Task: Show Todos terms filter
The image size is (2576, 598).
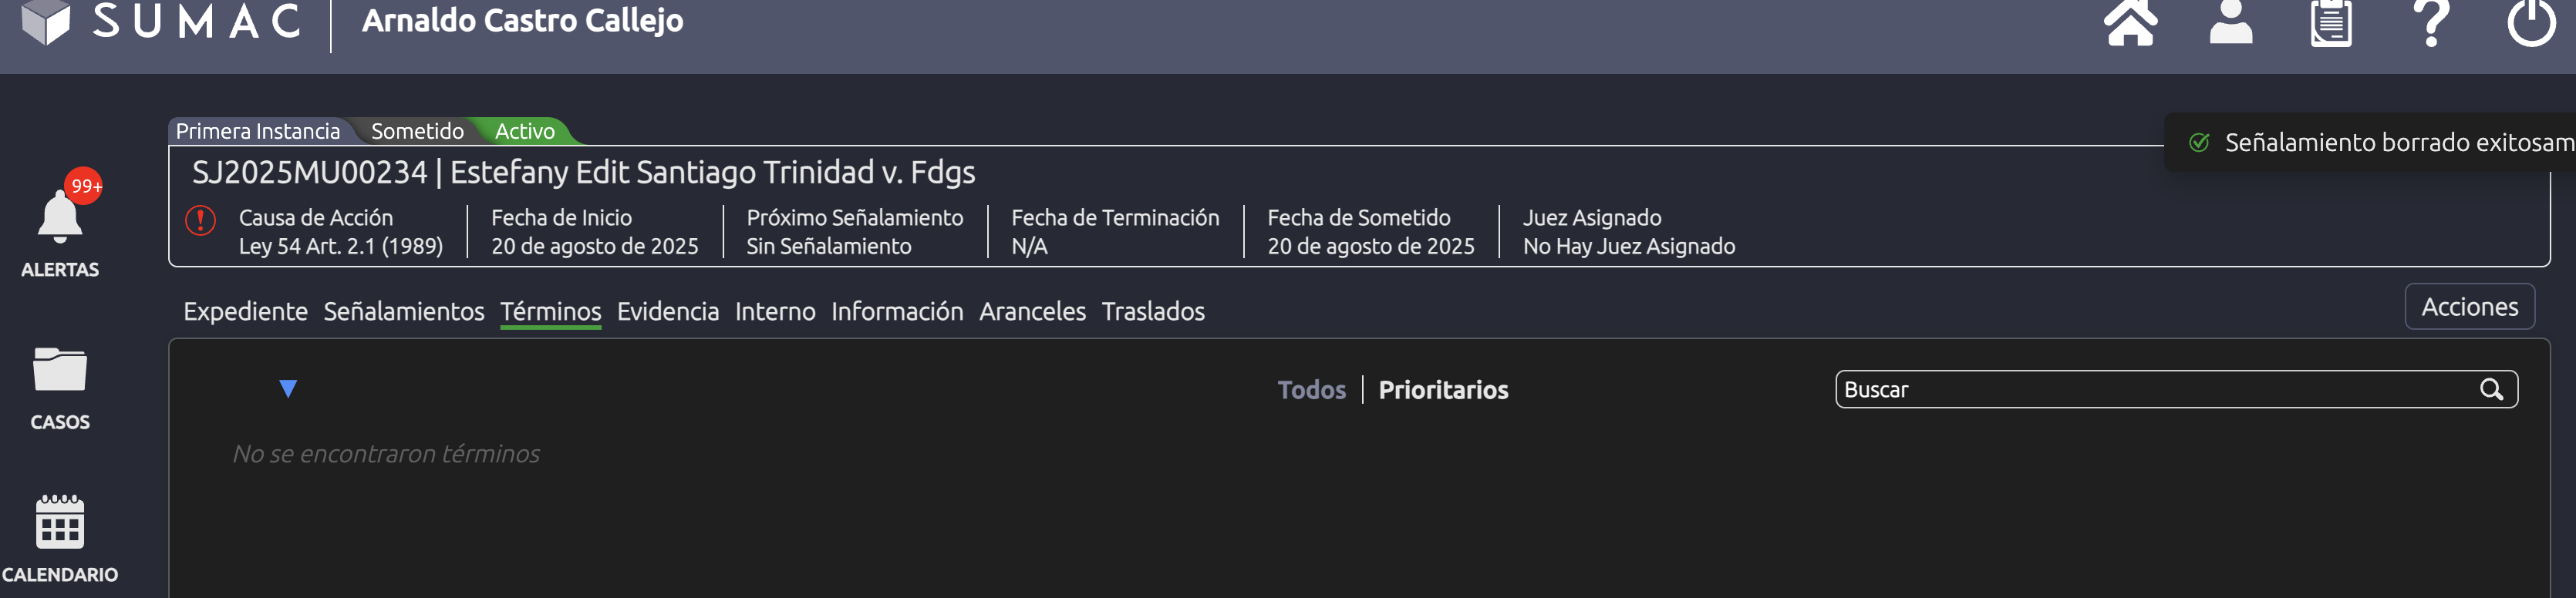Action: point(1311,390)
